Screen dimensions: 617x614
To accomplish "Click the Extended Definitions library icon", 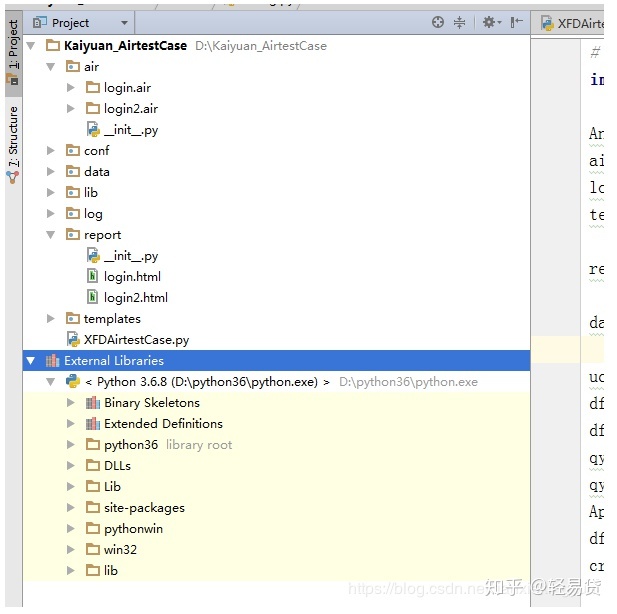I will click(93, 424).
